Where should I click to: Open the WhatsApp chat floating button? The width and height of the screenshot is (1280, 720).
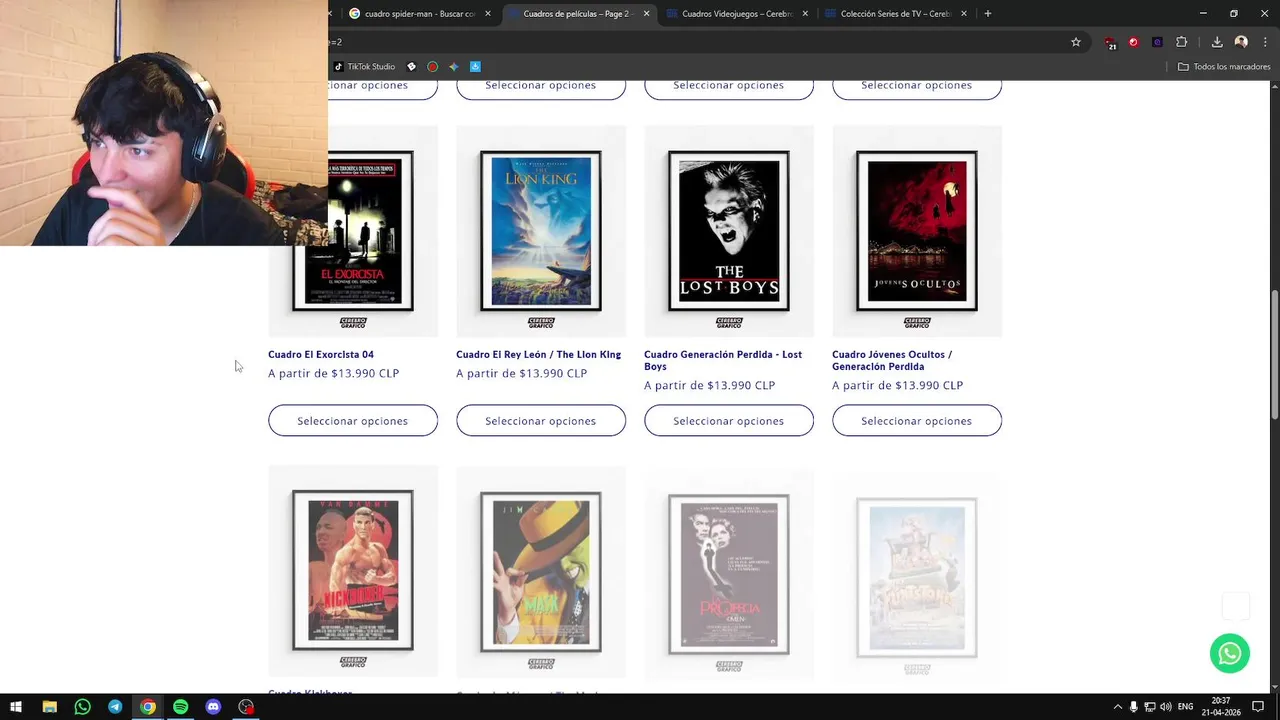tap(1230, 653)
